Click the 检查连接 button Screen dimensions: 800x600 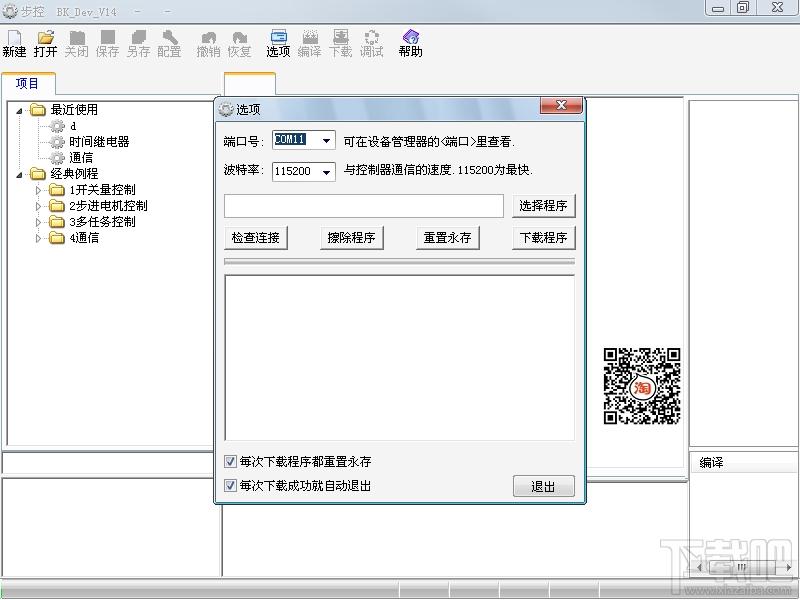point(256,238)
